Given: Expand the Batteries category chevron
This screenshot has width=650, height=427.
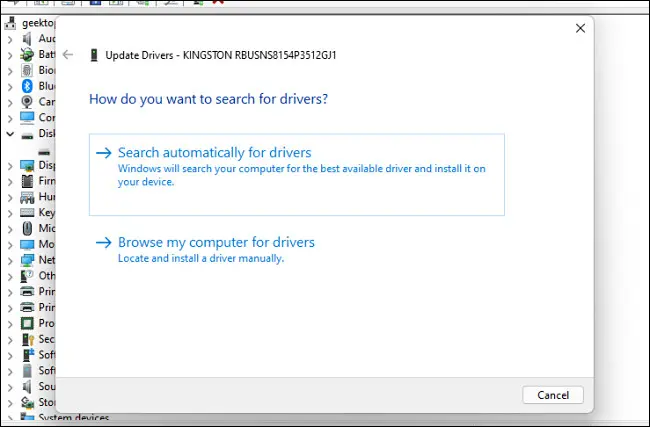Looking at the screenshot, I should pos(10,56).
